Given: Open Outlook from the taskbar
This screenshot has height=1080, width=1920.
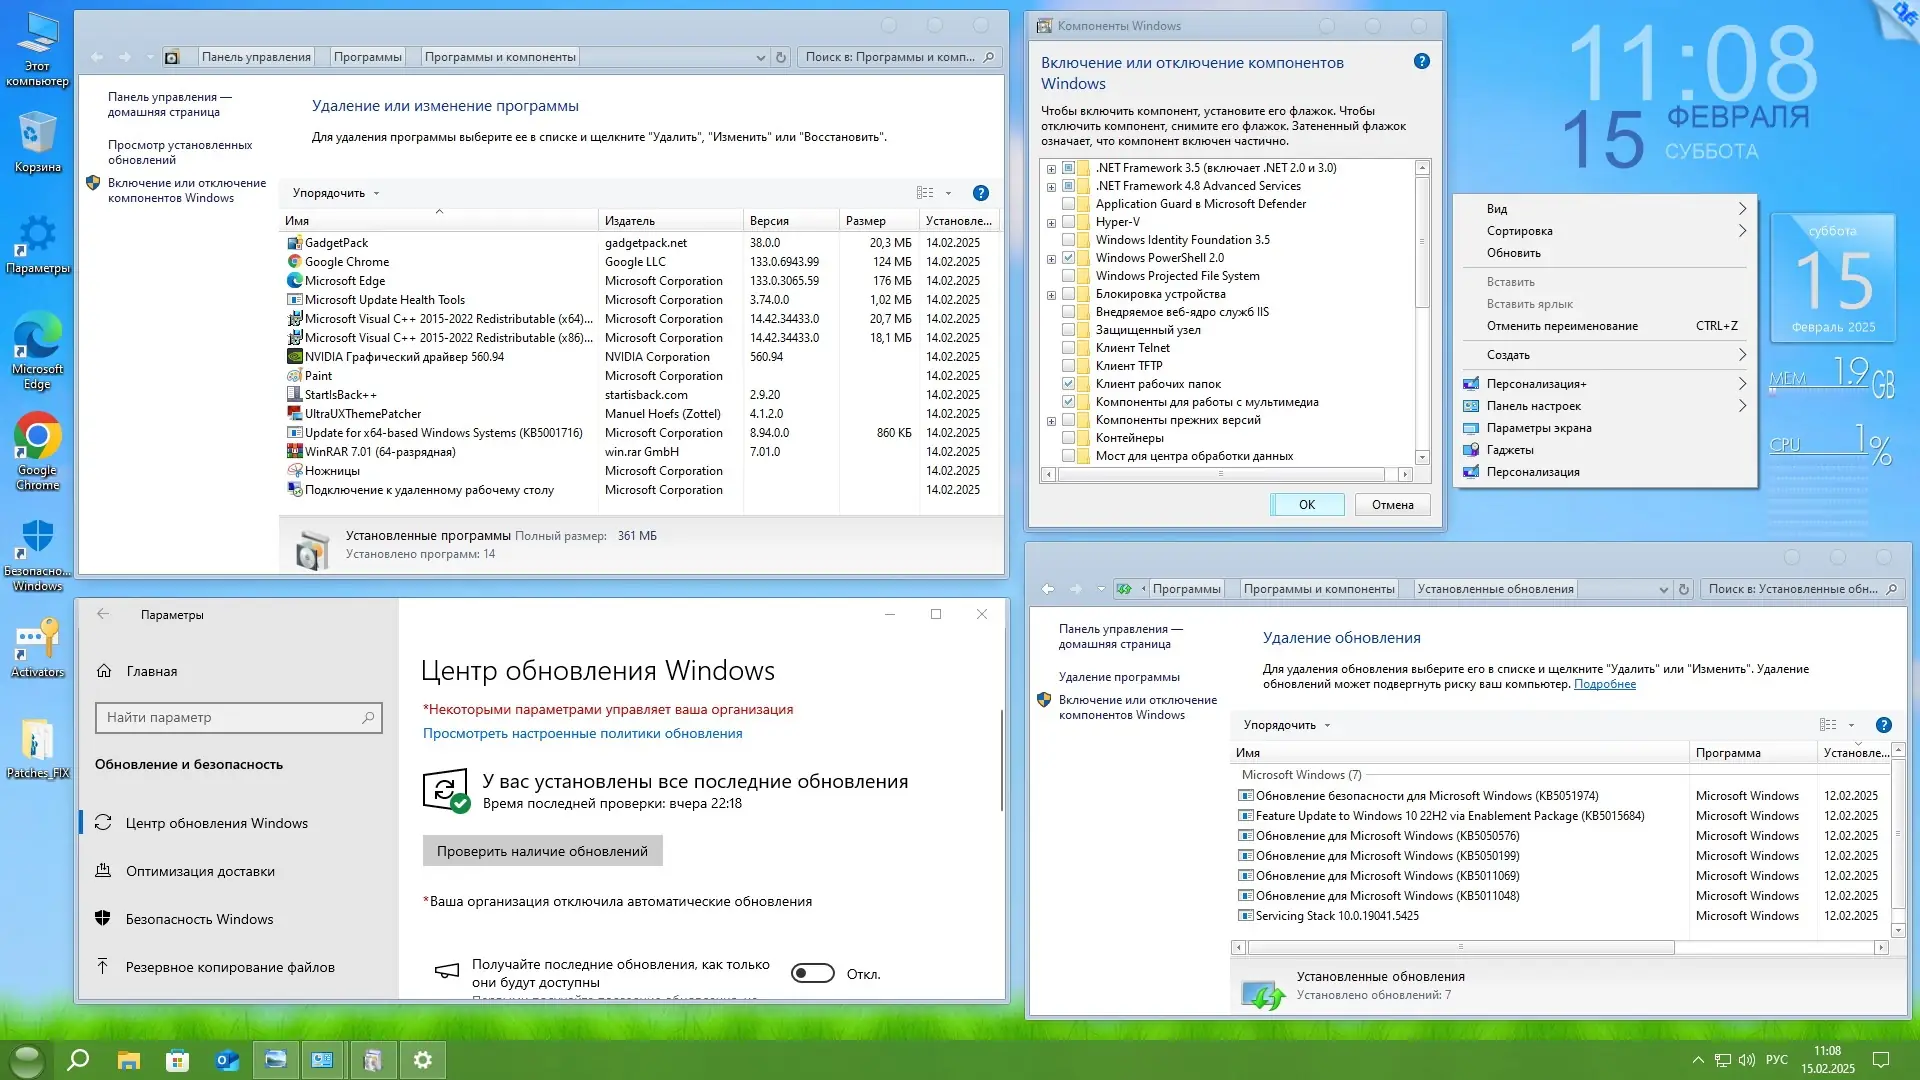Looking at the screenshot, I should (x=226, y=1059).
